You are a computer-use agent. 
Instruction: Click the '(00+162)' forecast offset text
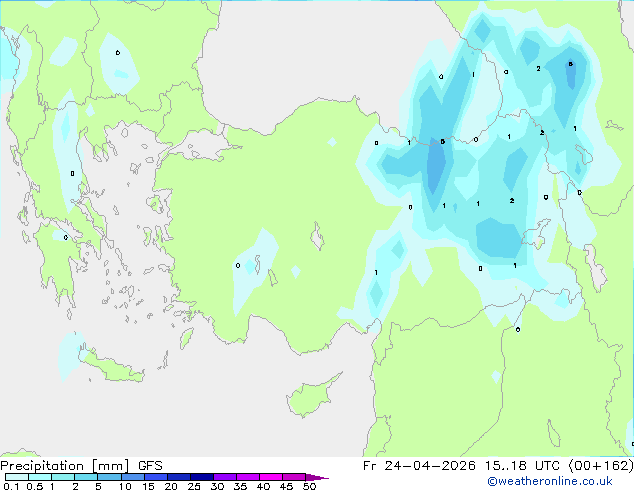point(601,466)
